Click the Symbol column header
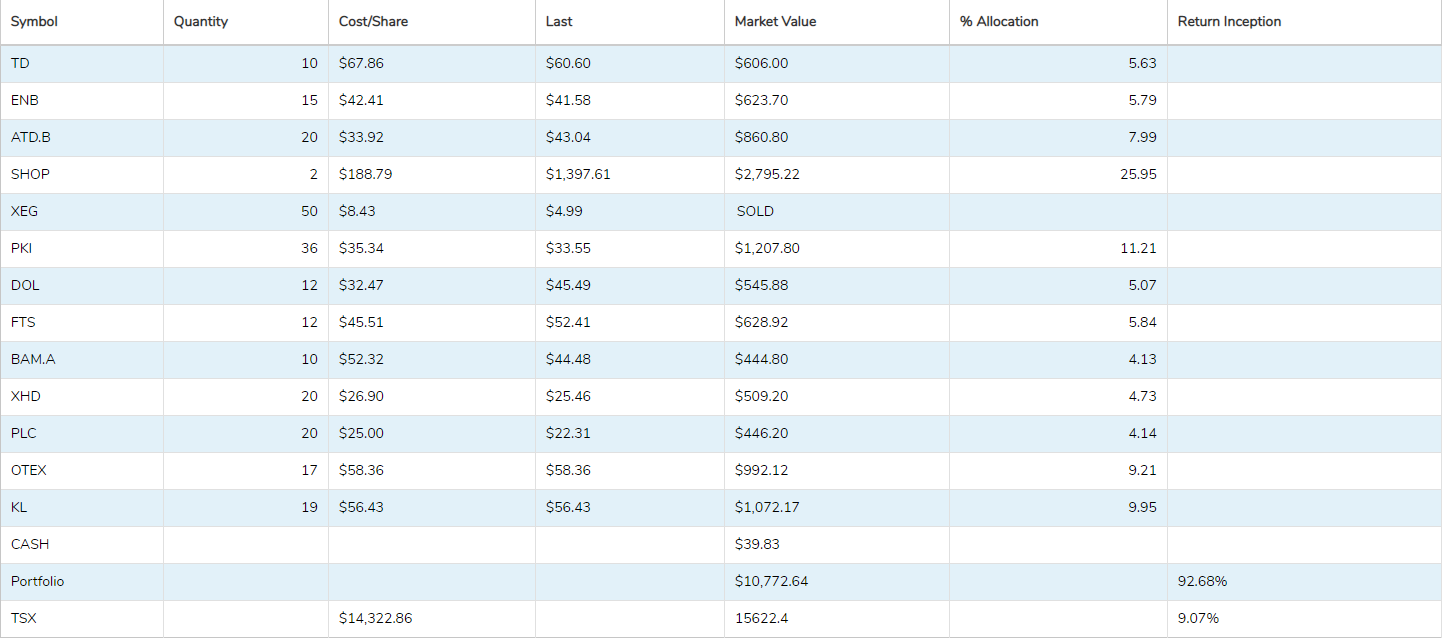Viewport: 1444px width, 639px height. 34,22
